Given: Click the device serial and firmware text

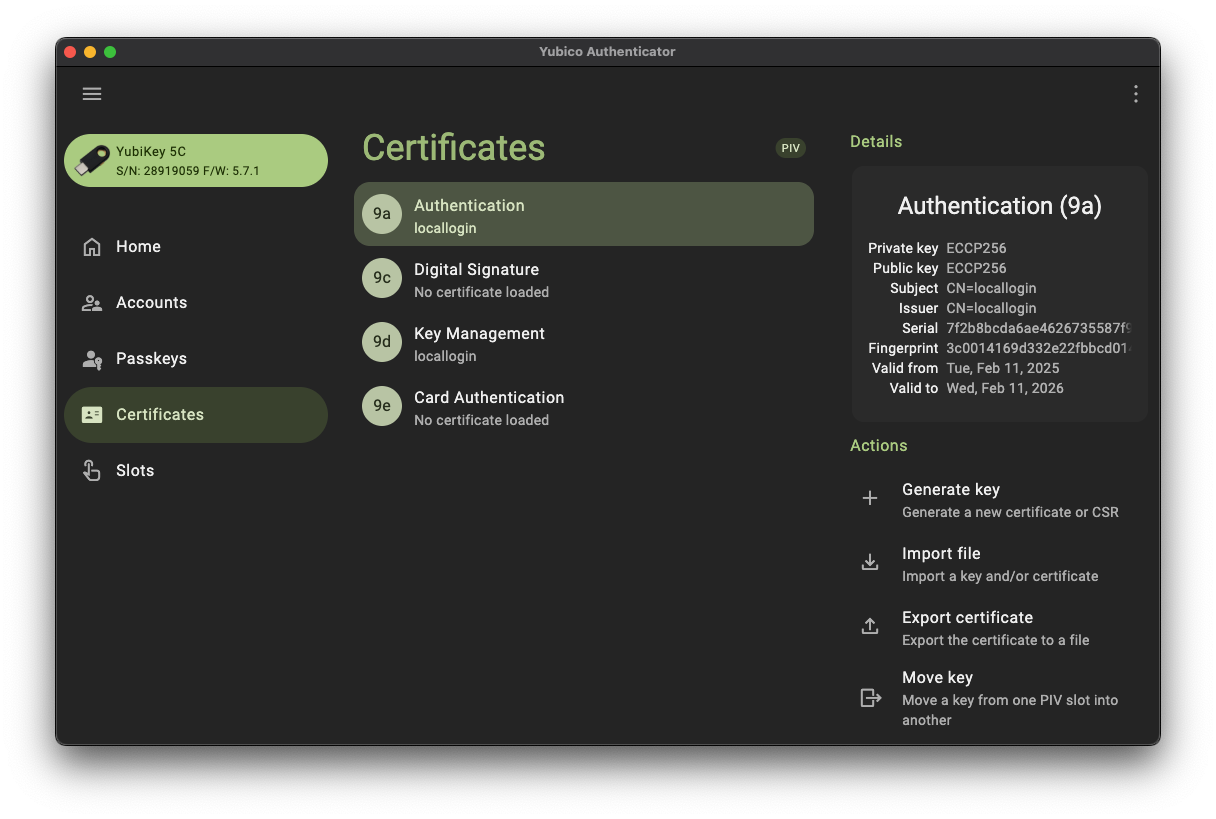Looking at the screenshot, I should [x=188, y=171].
